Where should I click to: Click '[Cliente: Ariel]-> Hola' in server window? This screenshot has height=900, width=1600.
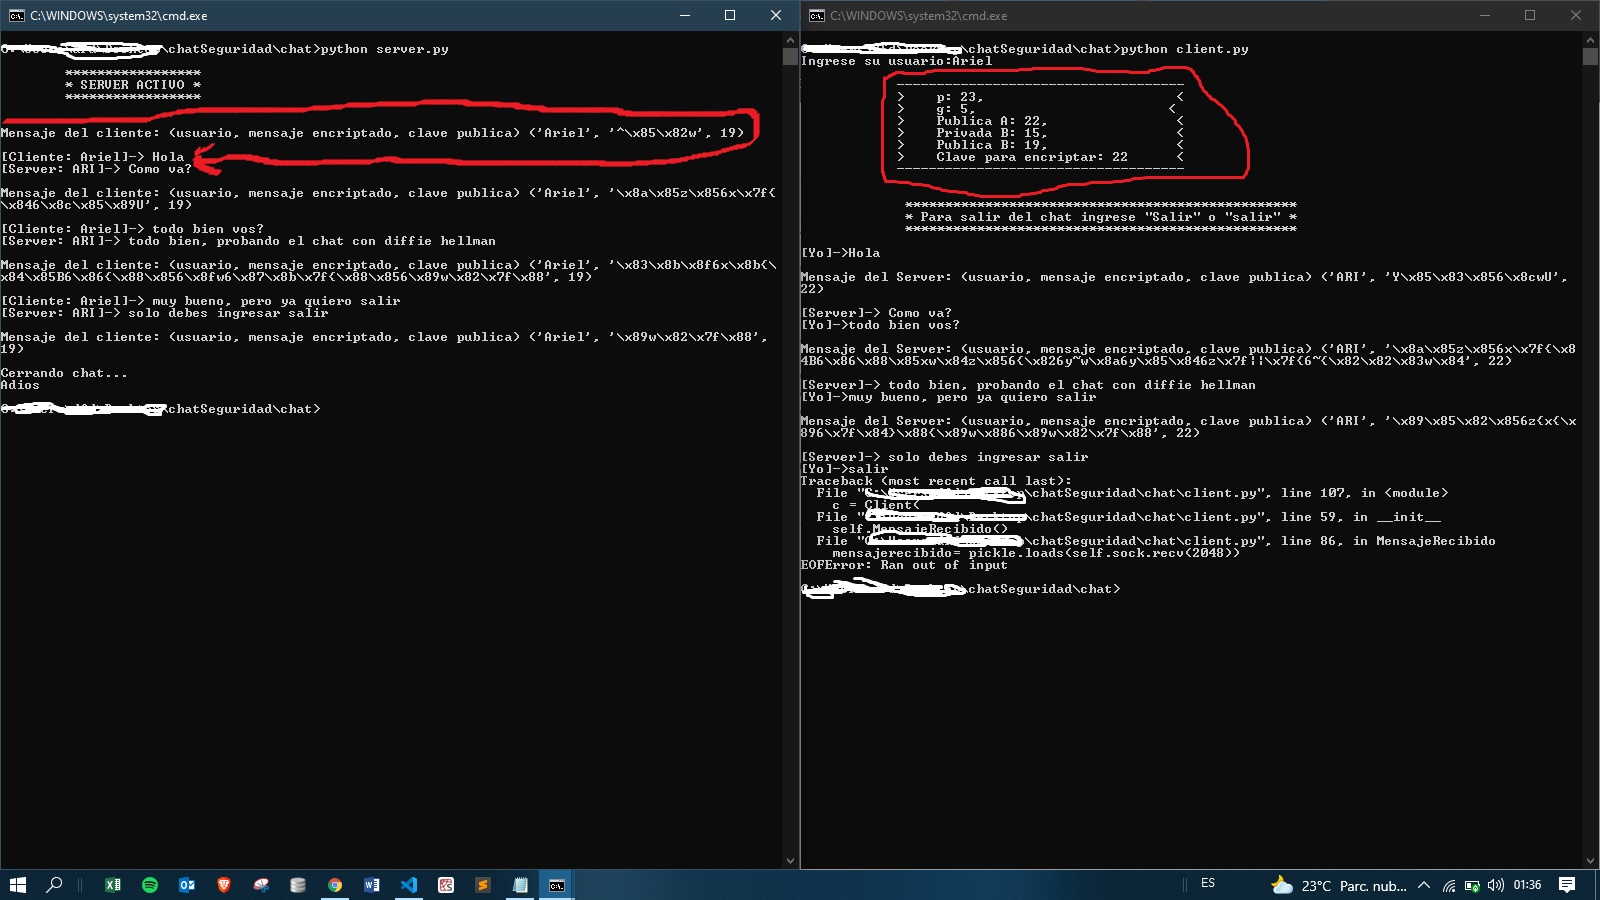[x=92, y=157]
